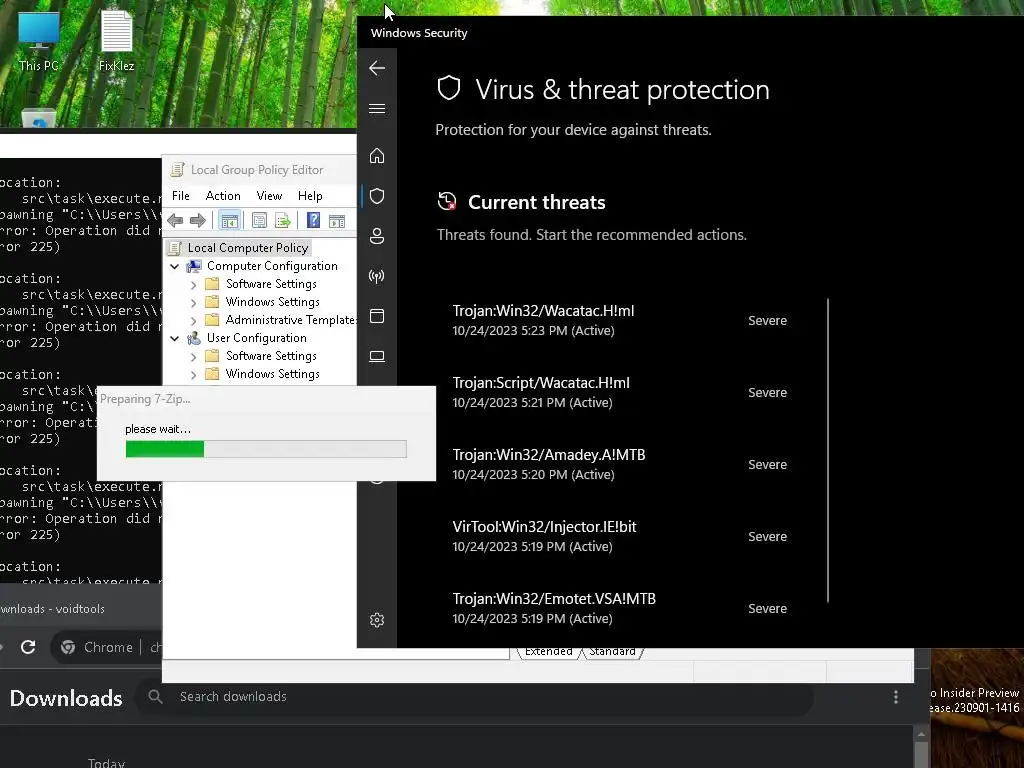This screenshot has width=1024, height=768.
Task: Expand Software Settings under Computer Configuration
Action: tap(193, 285)
